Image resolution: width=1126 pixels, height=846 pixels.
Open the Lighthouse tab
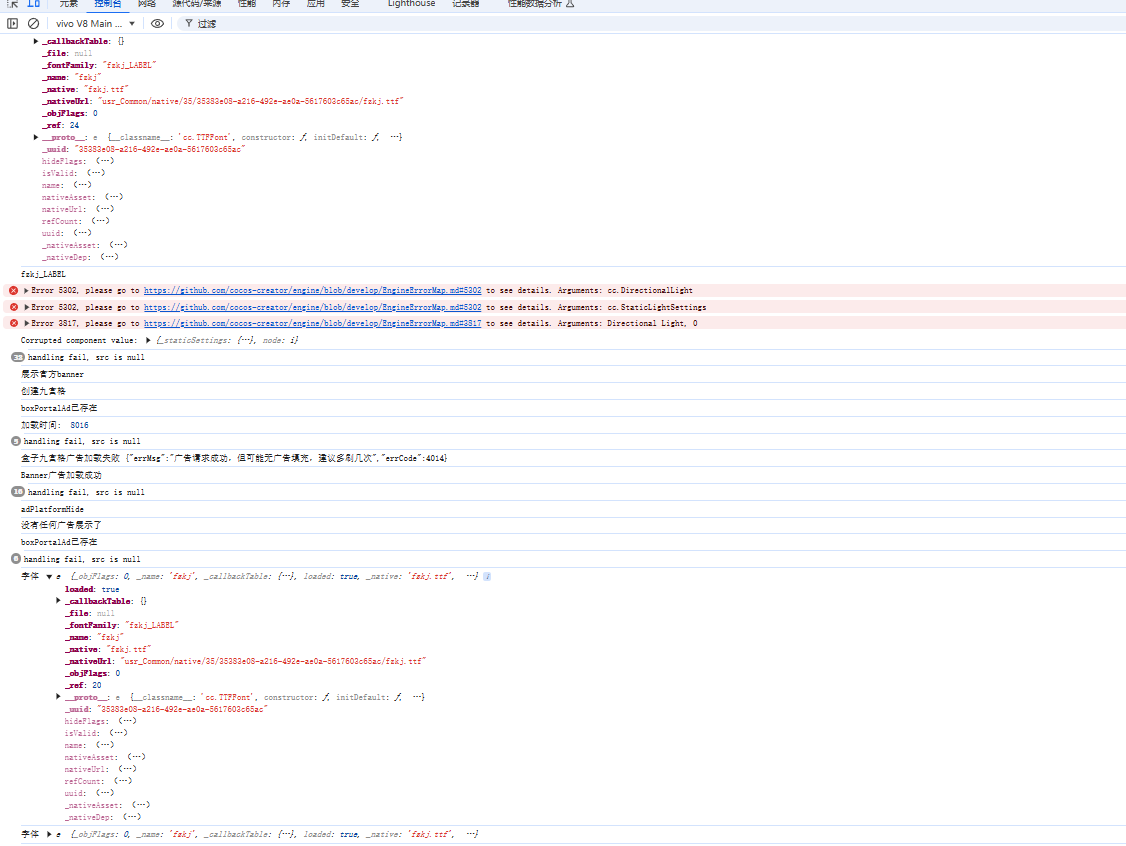click(411, 4)
